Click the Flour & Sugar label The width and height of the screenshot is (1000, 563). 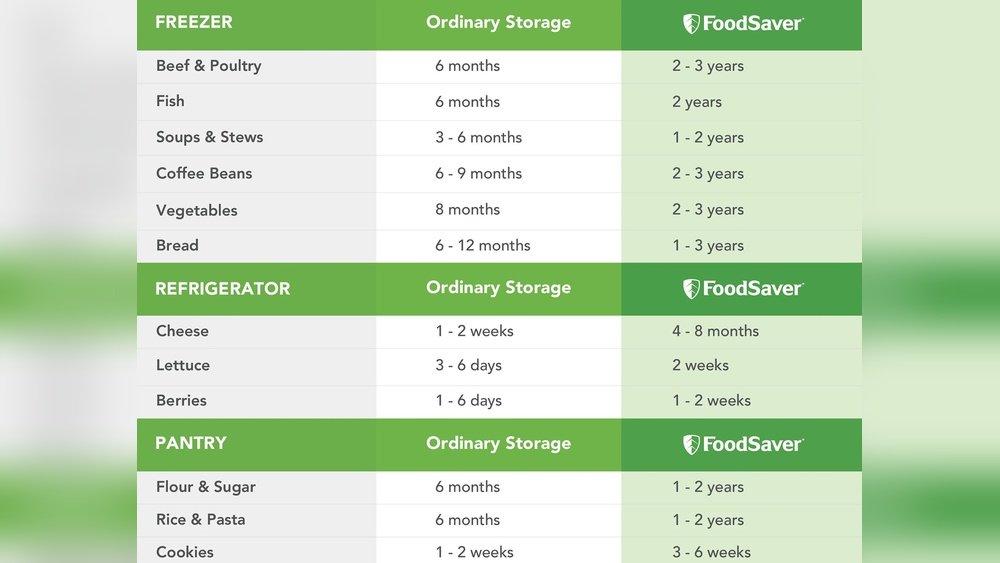click(205, 487)
